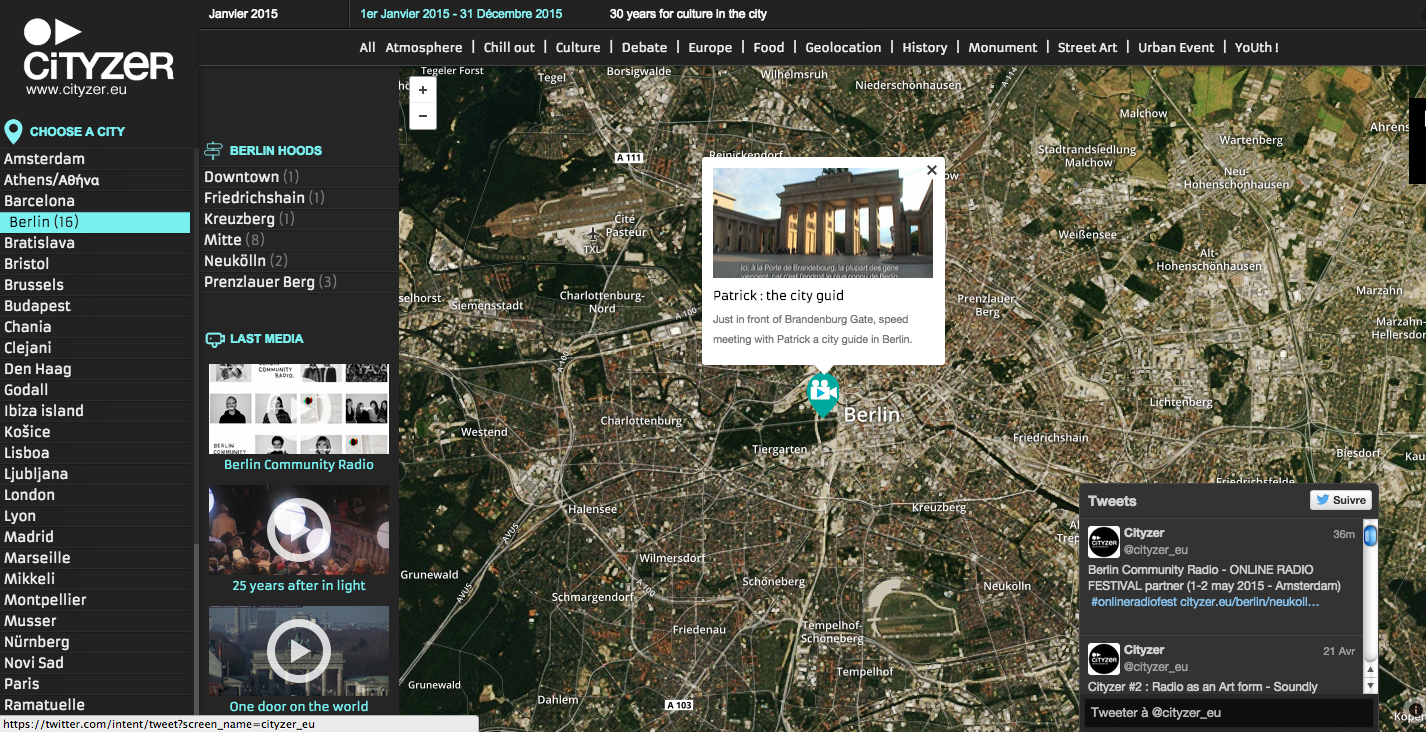Screen dimensions: 1426x732
Task: Click the Cityzer logo
Action: pos(98,50)
